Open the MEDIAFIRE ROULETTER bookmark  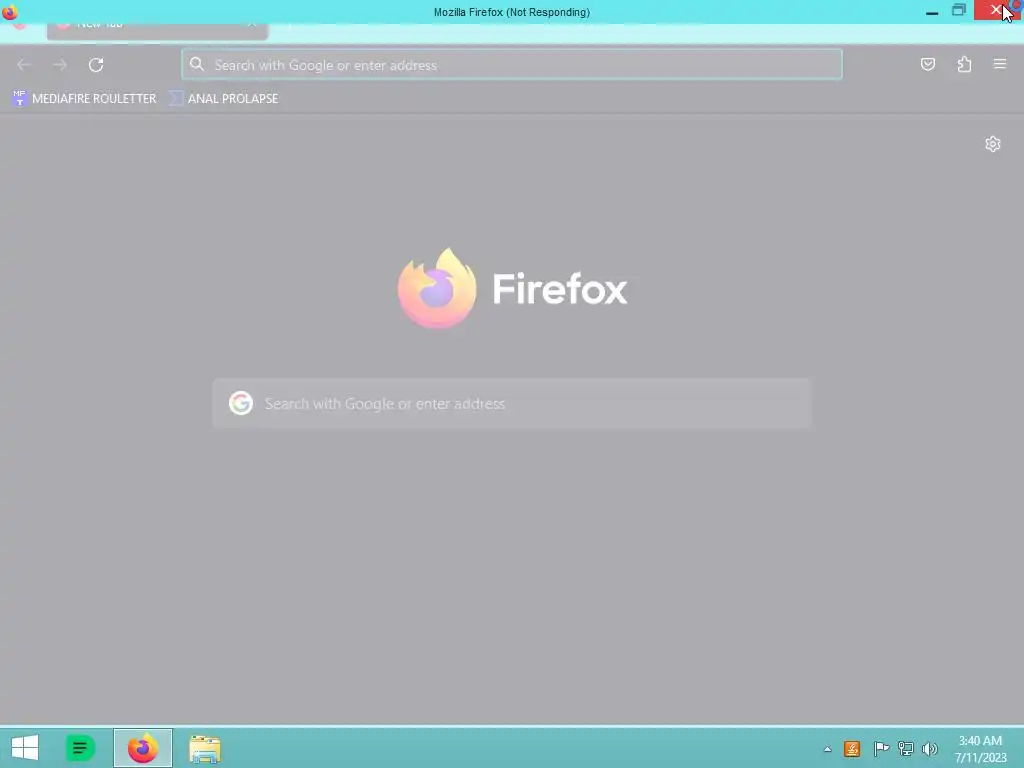pos(85,99)
